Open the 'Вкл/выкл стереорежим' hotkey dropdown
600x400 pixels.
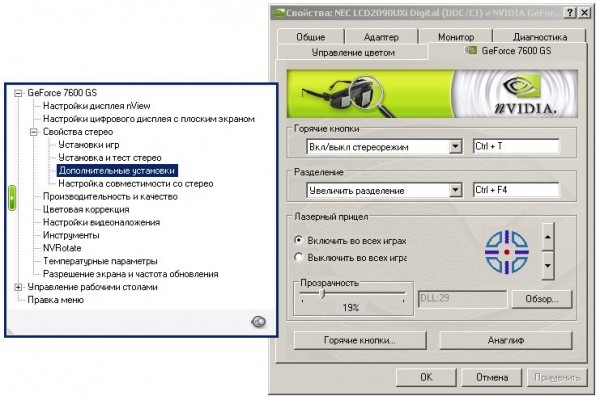(x=455, y=147)
